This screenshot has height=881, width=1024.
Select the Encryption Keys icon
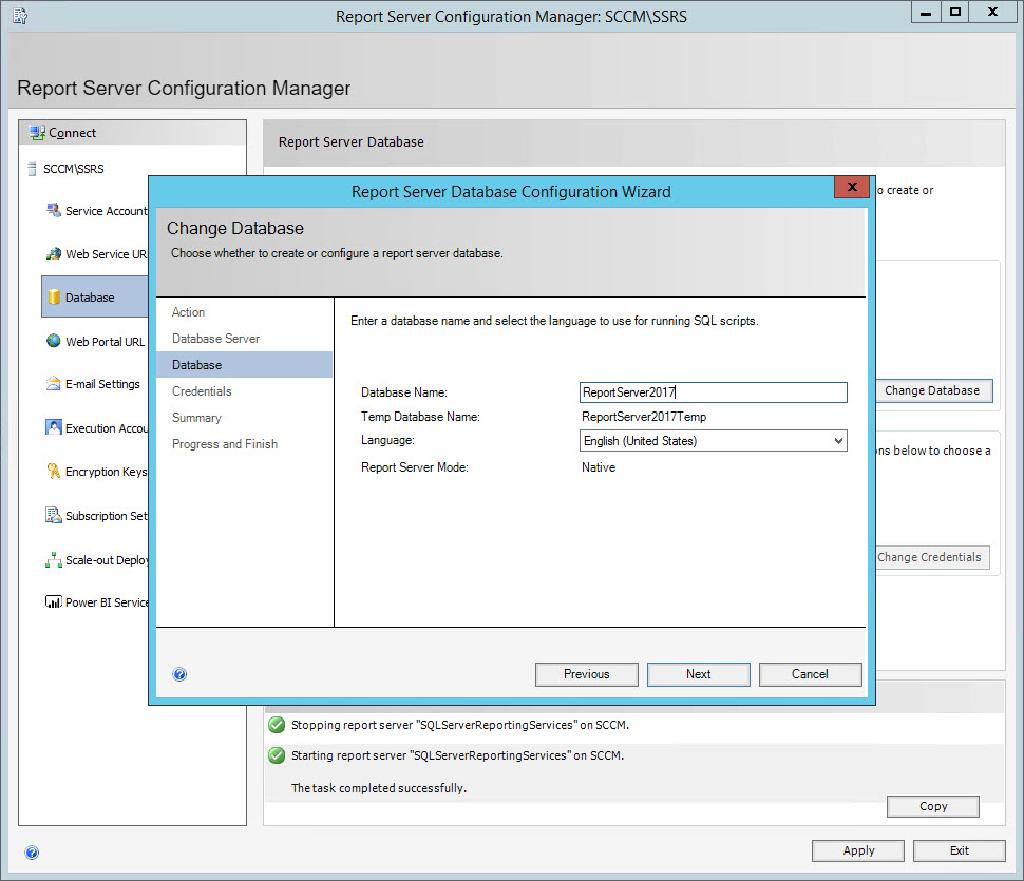(54, 472)
